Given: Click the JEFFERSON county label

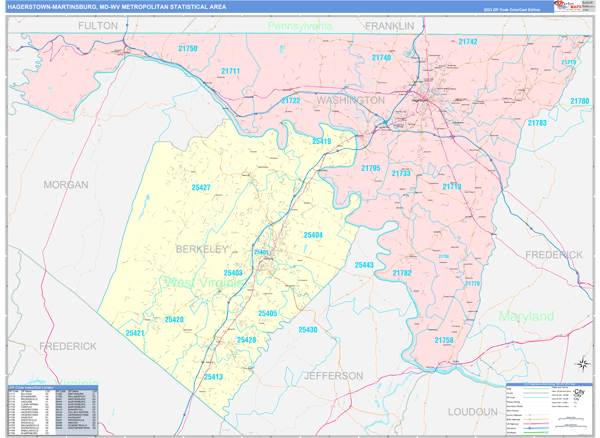Looking at the screenshot, I should coord(333,375).
